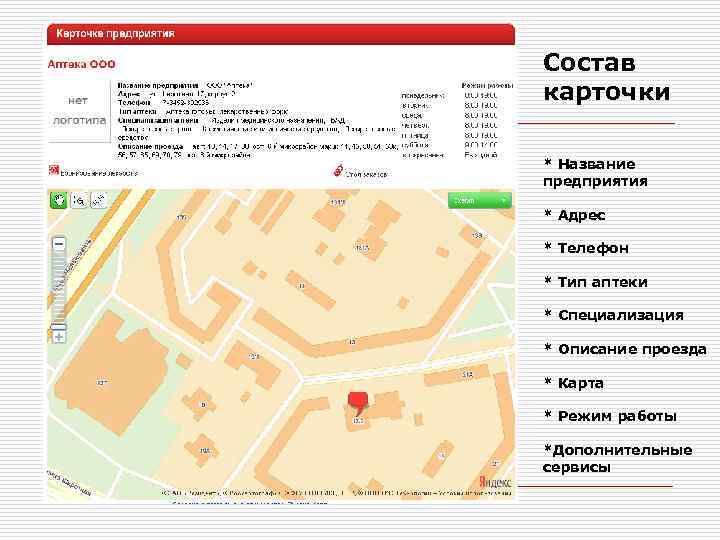This screenshot has width=720, height=540.
Task: Click the Описание проезда label in the card
Action: click(150, 147)
